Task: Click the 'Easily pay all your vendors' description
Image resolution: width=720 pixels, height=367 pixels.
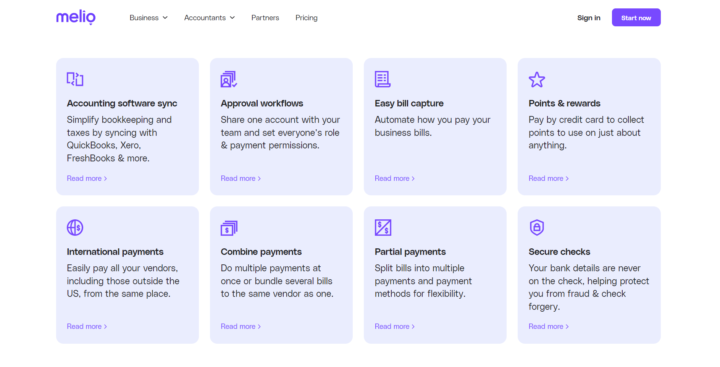Action: pos(123,281)
